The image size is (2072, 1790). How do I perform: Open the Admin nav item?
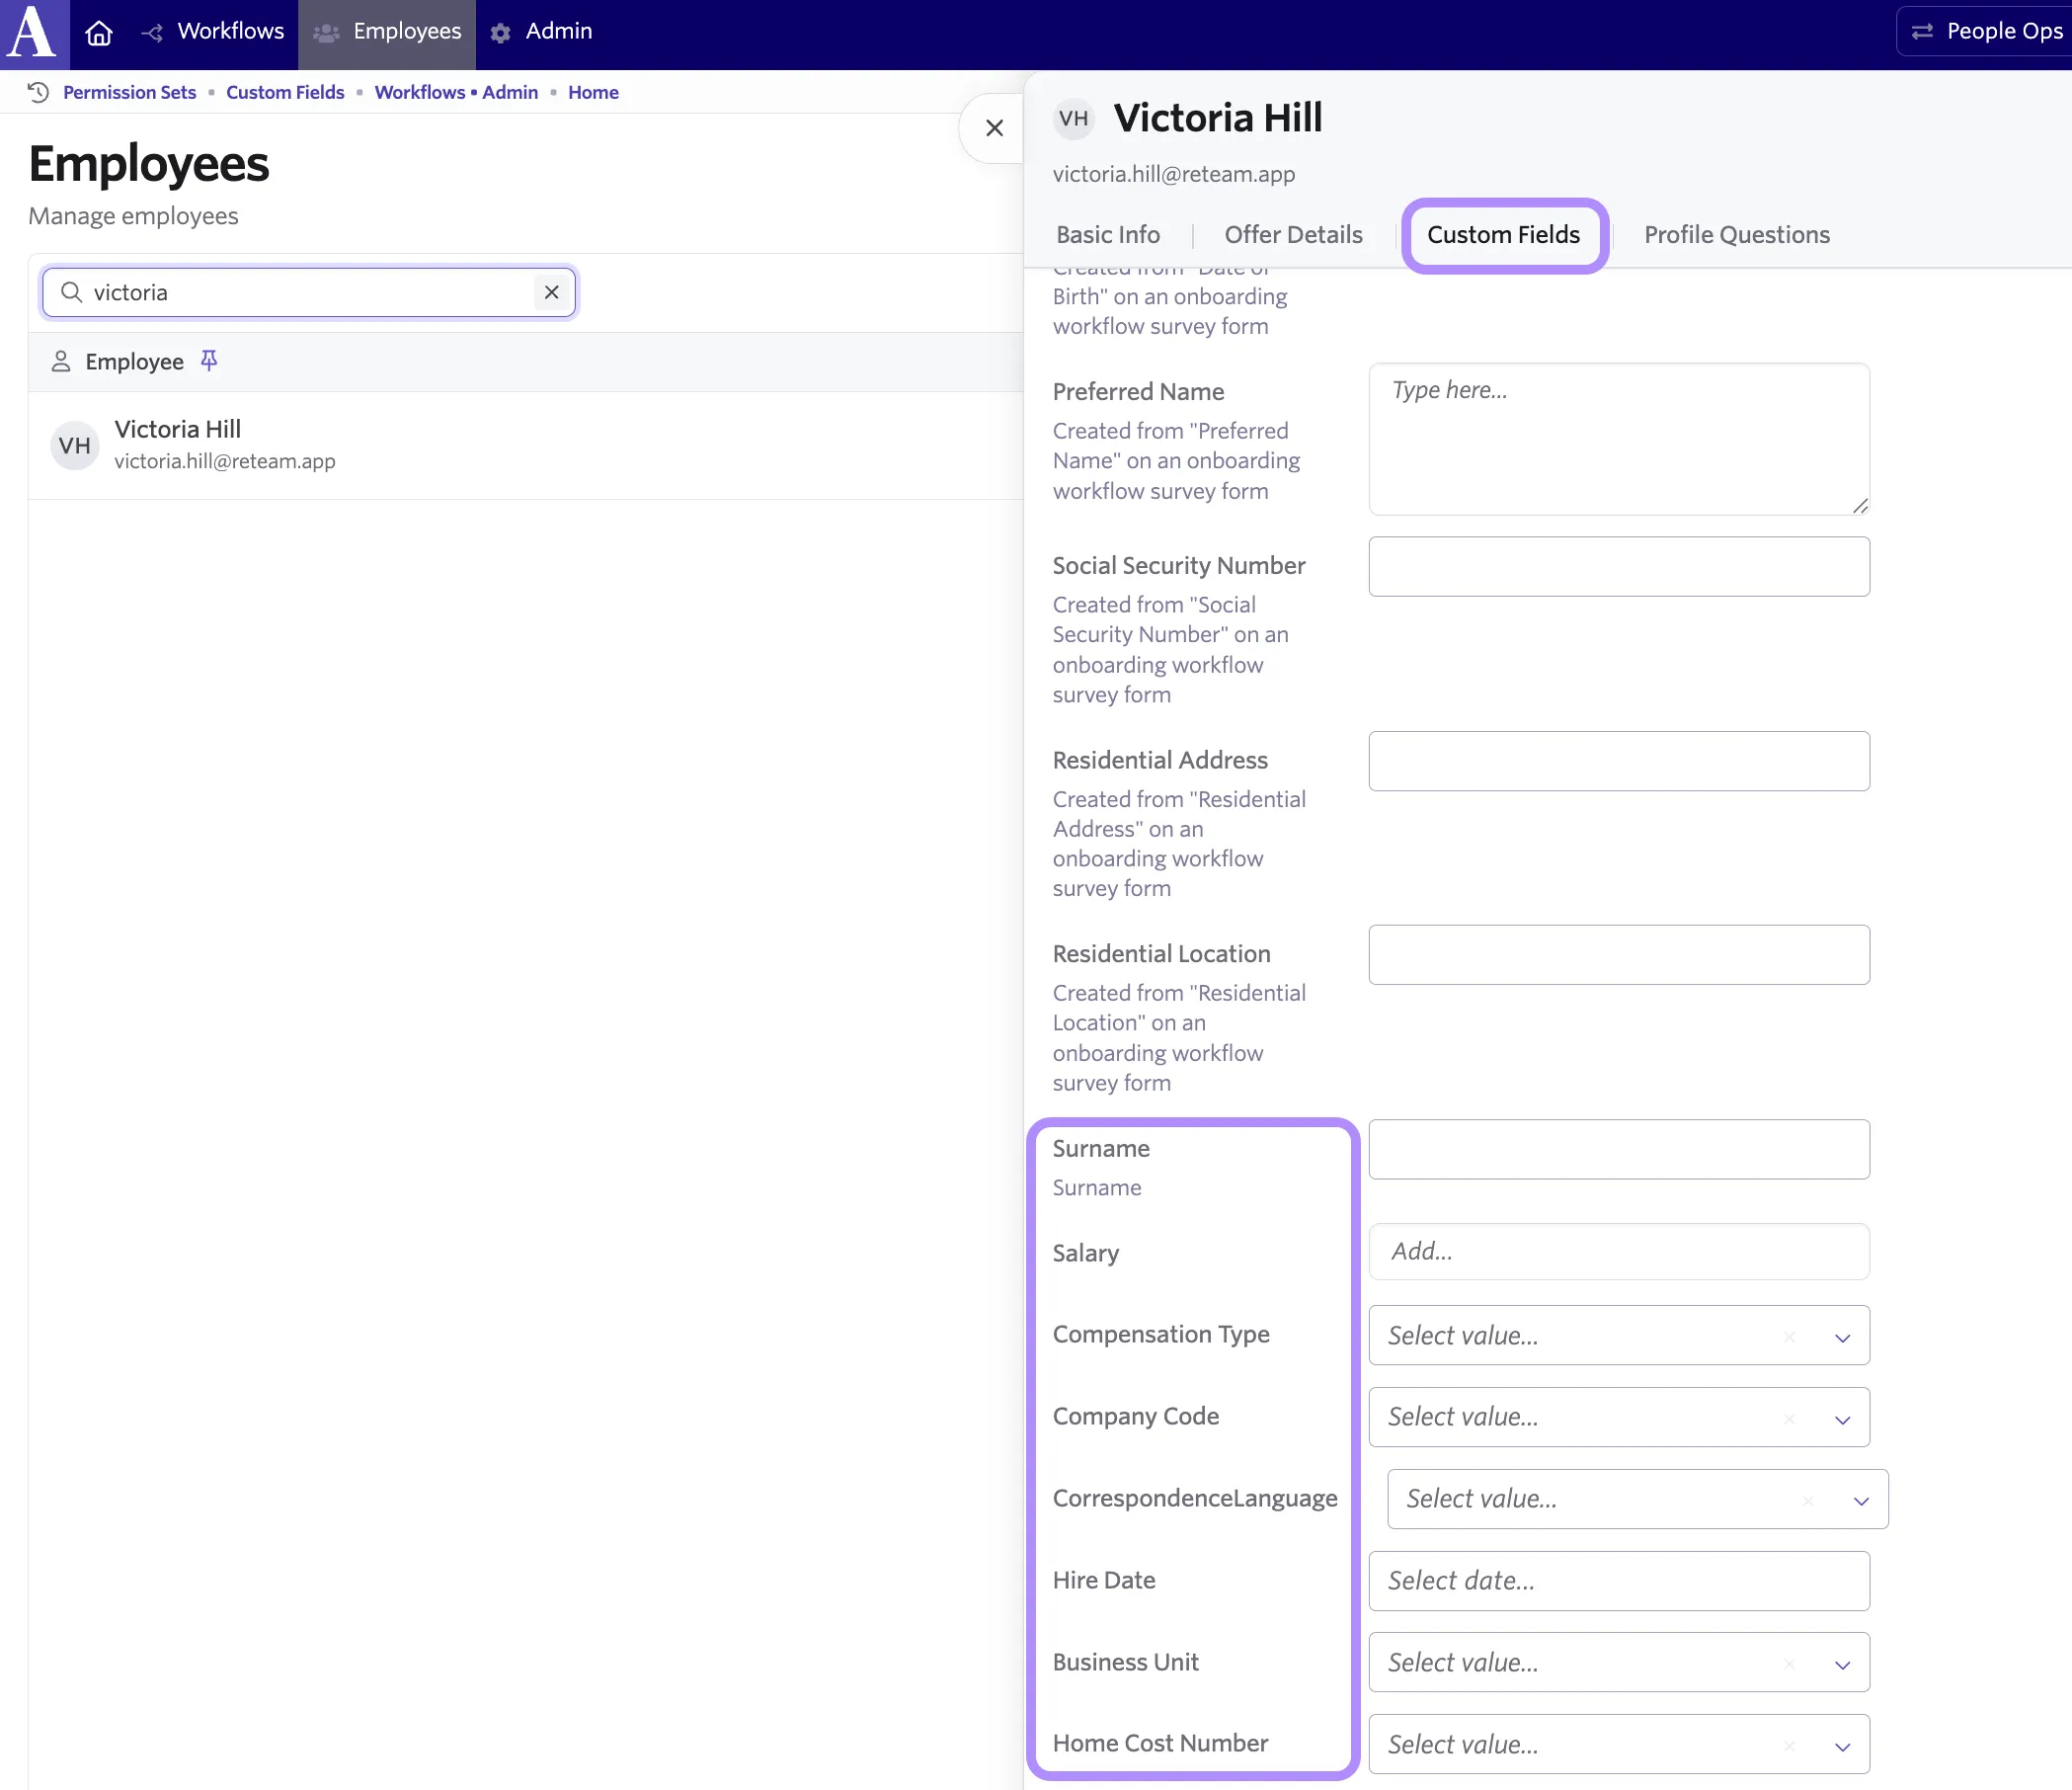click(x=541, y=32)
